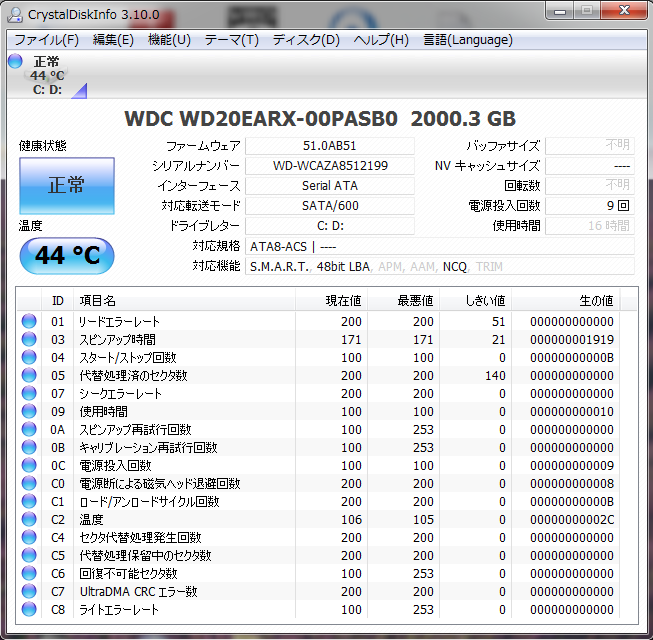The height and width of the screenshot is (640, 653).
Task: Open the ディスク(D) menu
Action: (306, 40)
